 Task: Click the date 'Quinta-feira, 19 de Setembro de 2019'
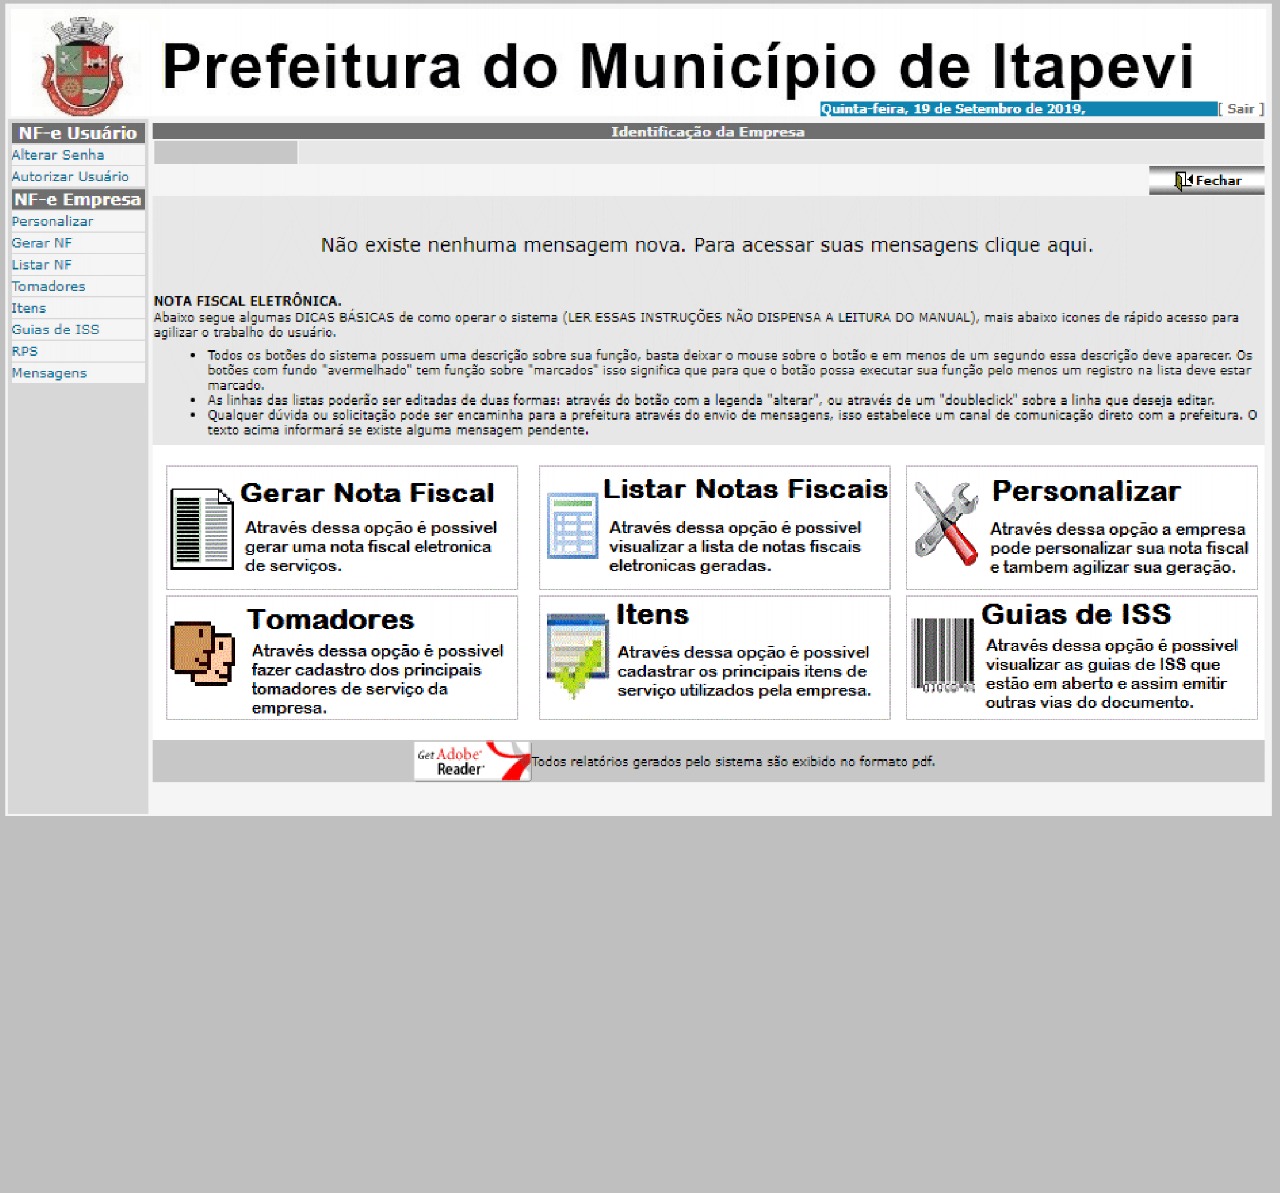click(952, 109)
